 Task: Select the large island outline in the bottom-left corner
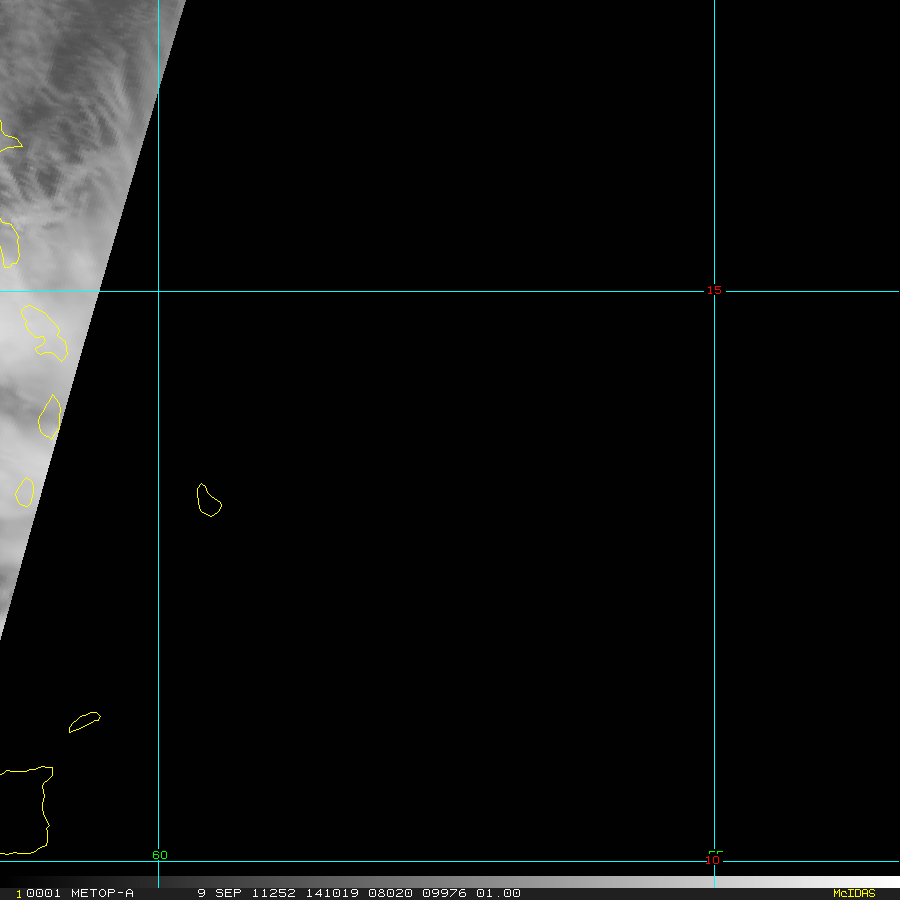[x=24, y=810]
